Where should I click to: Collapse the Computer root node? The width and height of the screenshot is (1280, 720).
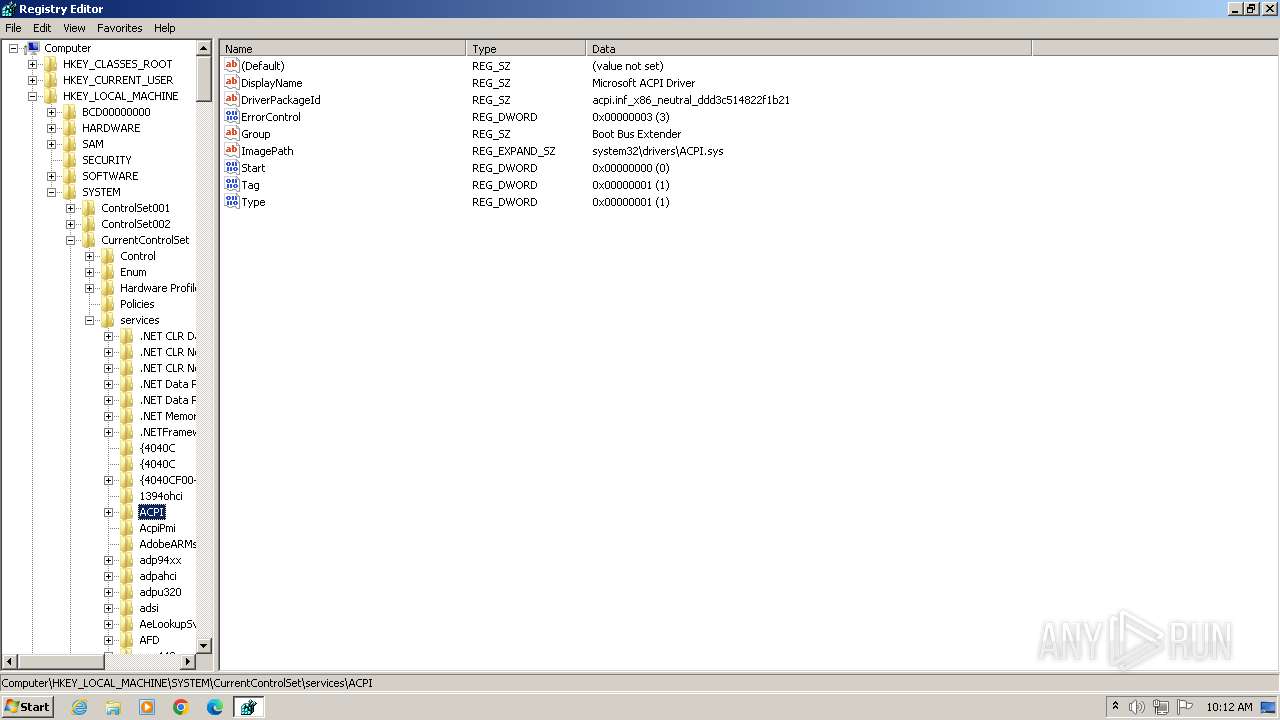pos(14,48)
